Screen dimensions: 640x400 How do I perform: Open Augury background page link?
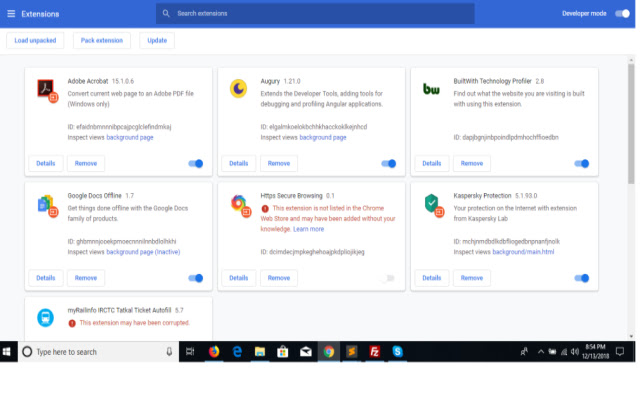point(323,138)
